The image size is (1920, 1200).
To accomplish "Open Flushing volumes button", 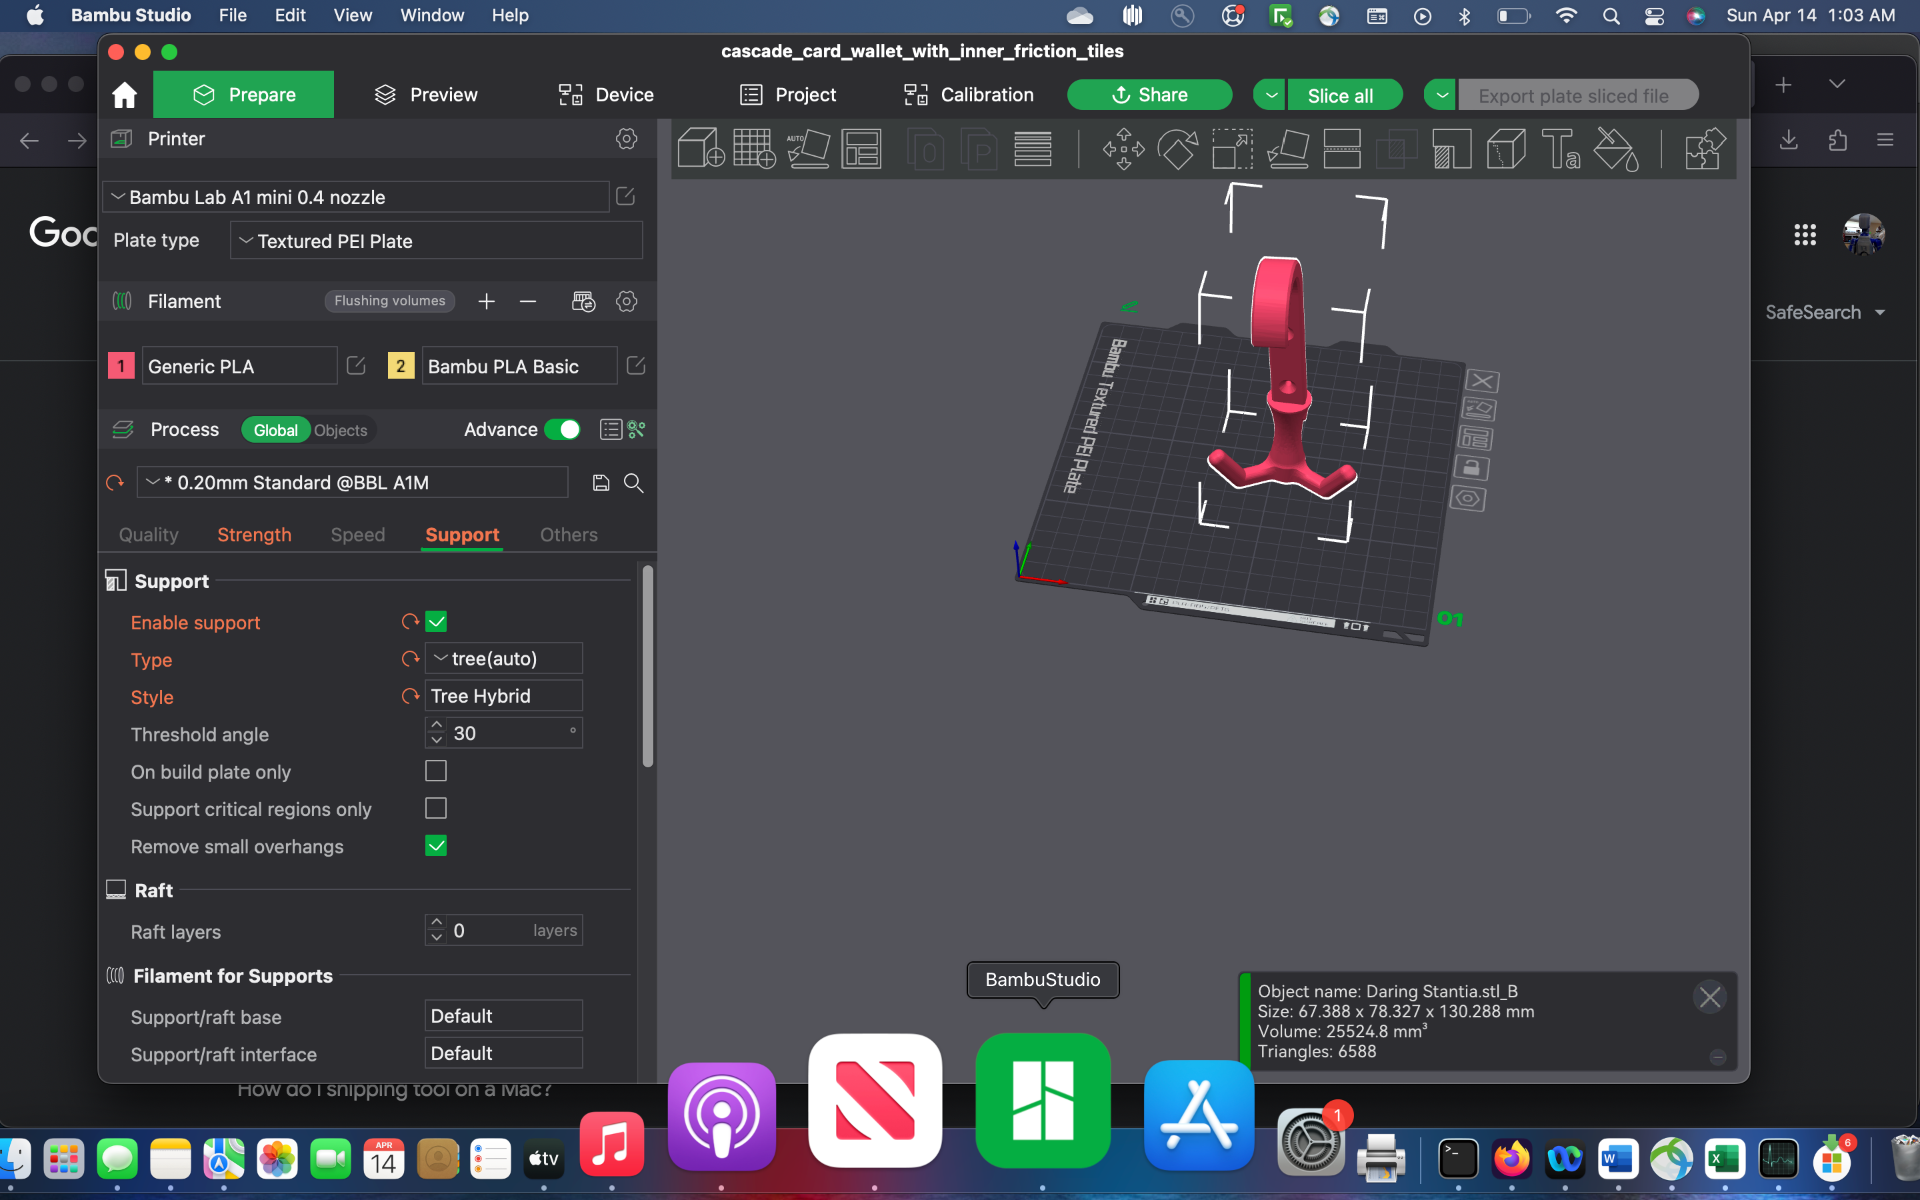I will point(390,301).
